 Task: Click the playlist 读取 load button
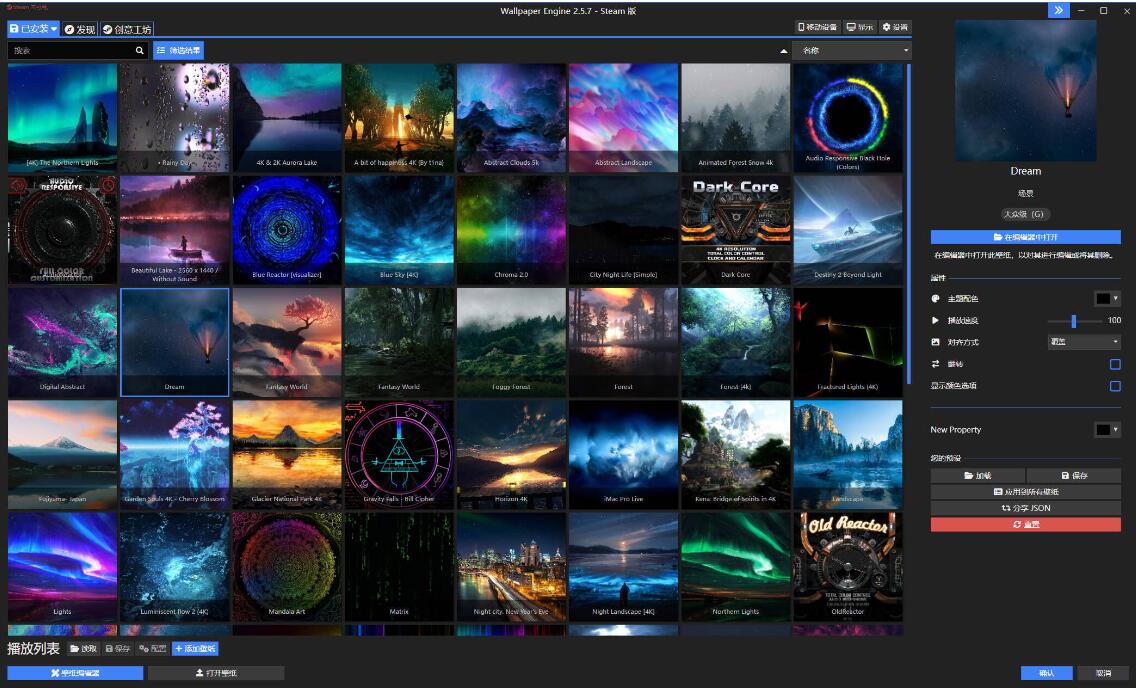83,648
